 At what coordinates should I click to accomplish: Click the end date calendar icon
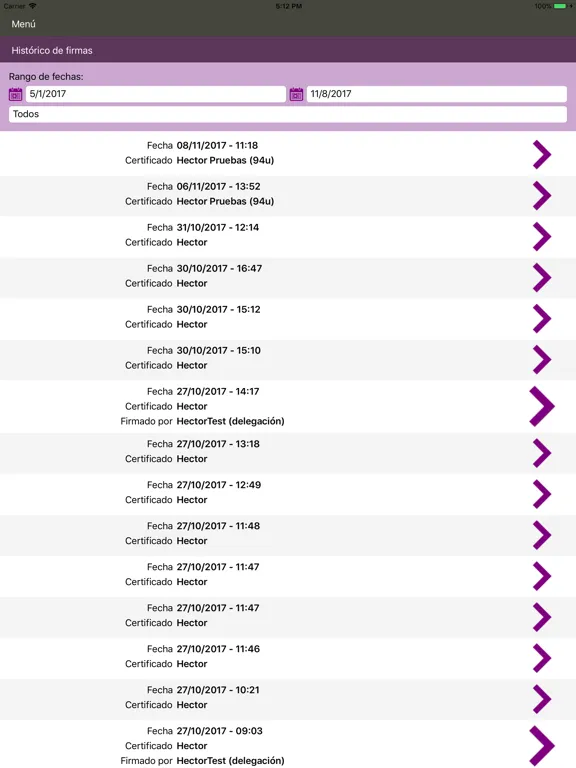[x=296, y=94]
